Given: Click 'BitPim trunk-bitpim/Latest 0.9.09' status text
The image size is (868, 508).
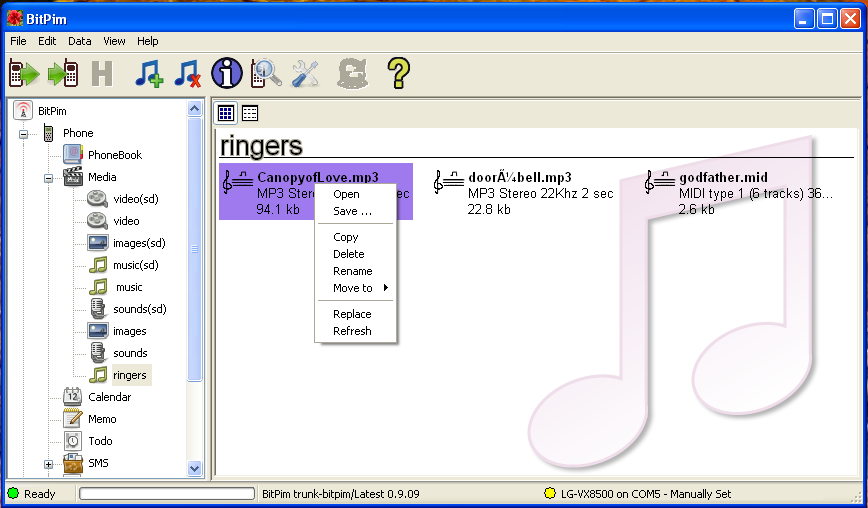Looking at the screenshot, I should tap(340, 494).
